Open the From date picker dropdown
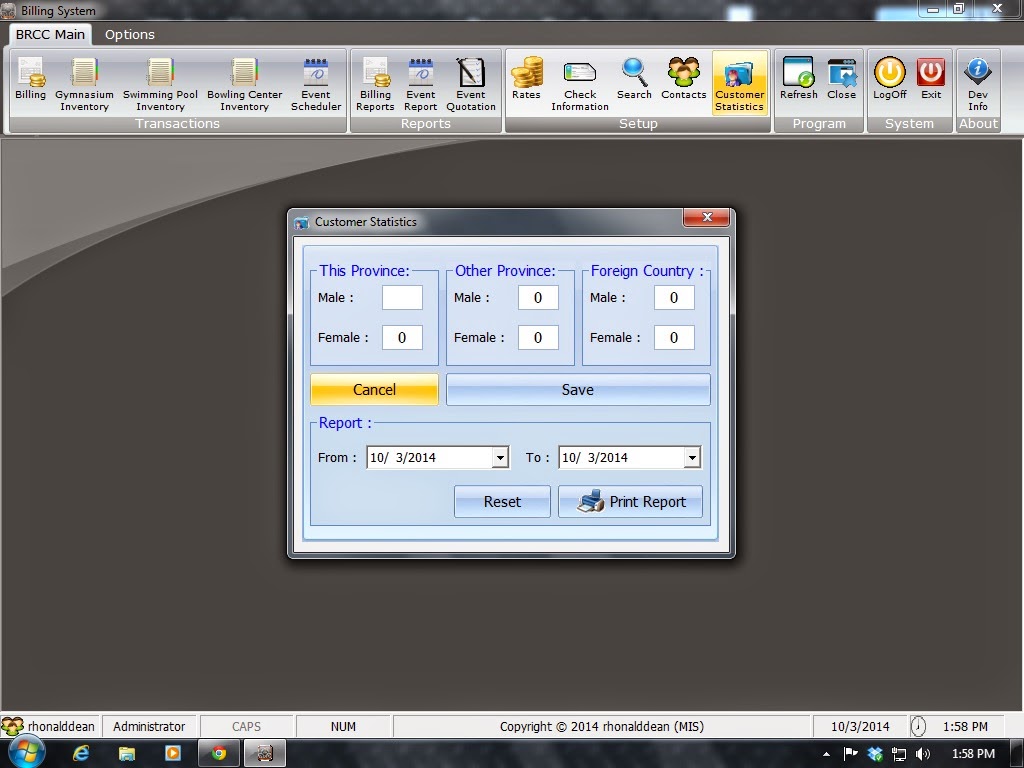Screen dimensions: 1024x768 click(500, 457)
